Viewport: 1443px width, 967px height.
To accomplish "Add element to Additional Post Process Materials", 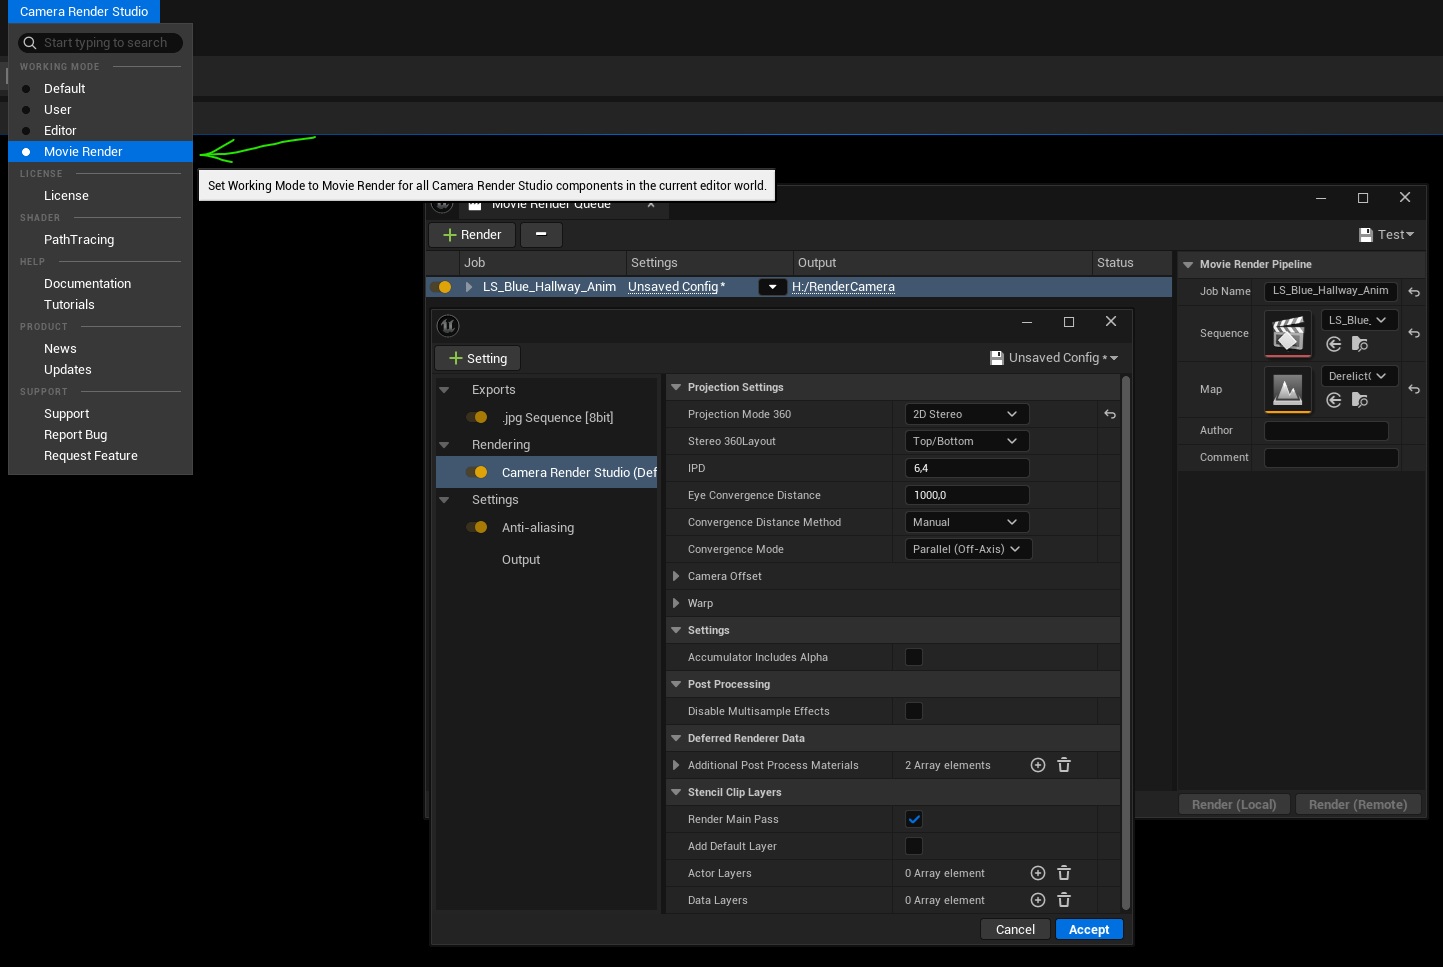I will (1038, 765).
